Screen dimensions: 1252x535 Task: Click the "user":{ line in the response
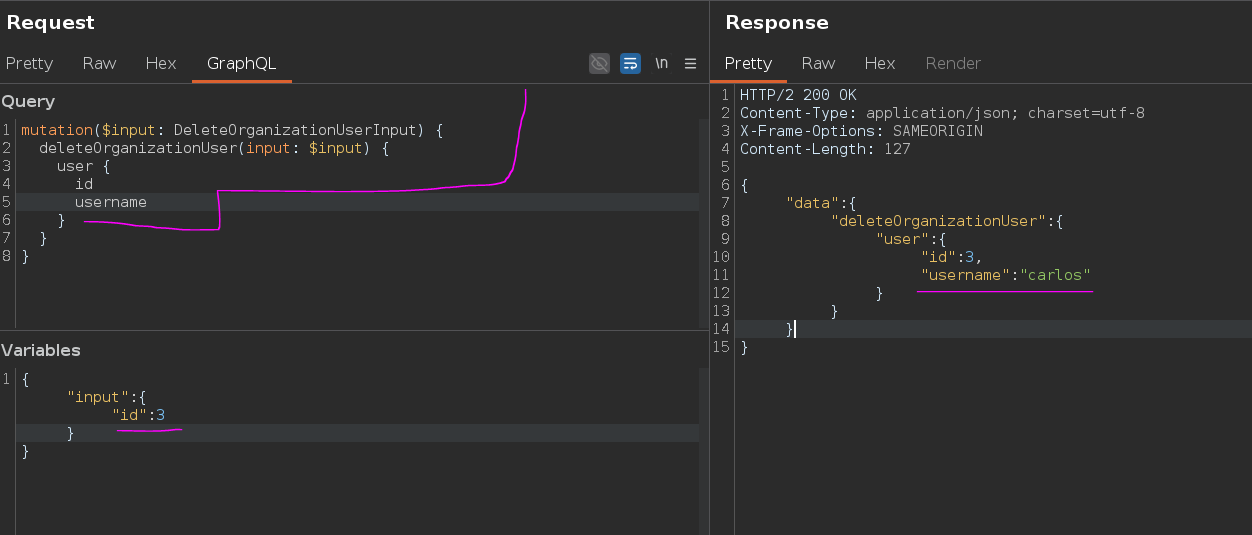click(911, 239)
